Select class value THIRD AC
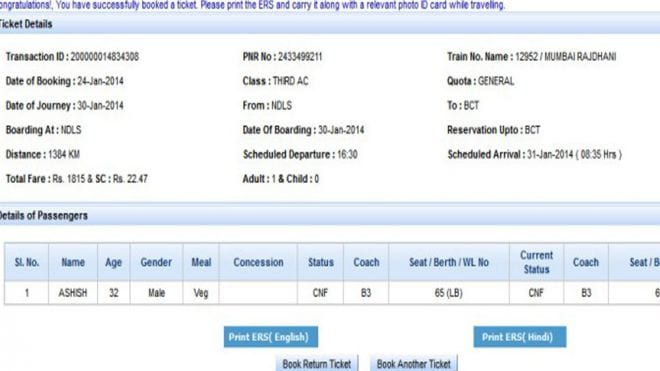Viewport: 660px width, 371px height. click(290, 81)
